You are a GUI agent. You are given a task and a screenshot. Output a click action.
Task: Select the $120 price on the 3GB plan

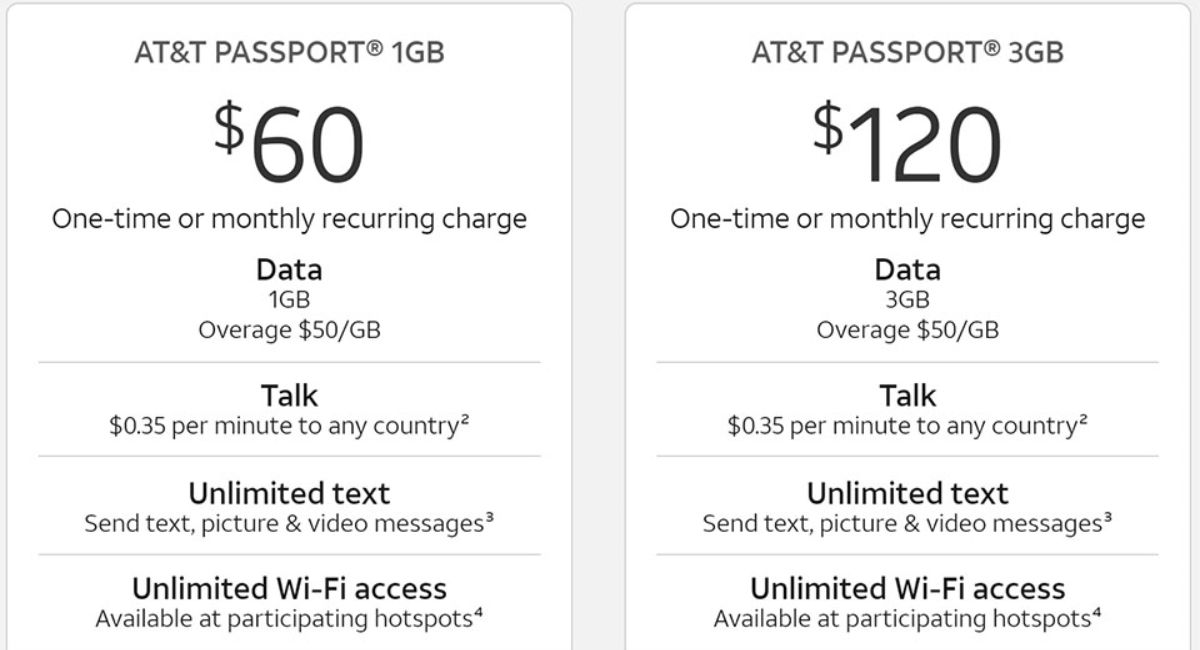tap(907, 143)
